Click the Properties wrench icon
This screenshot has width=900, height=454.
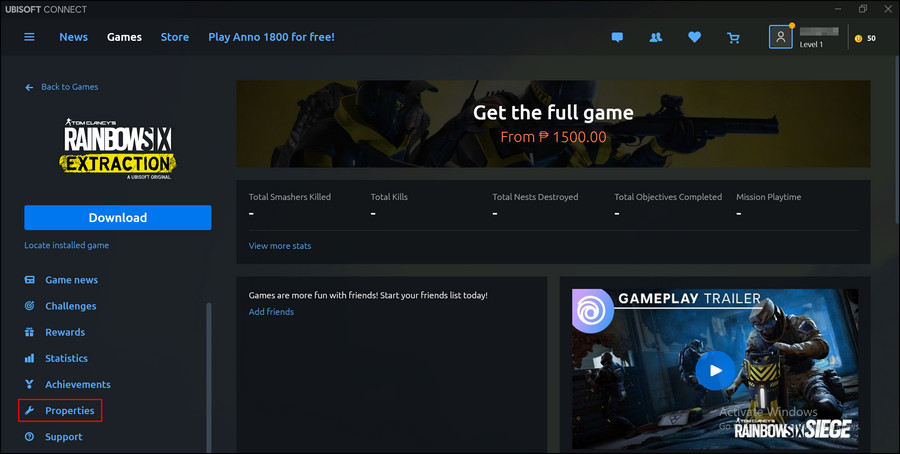tap(29, 410)
